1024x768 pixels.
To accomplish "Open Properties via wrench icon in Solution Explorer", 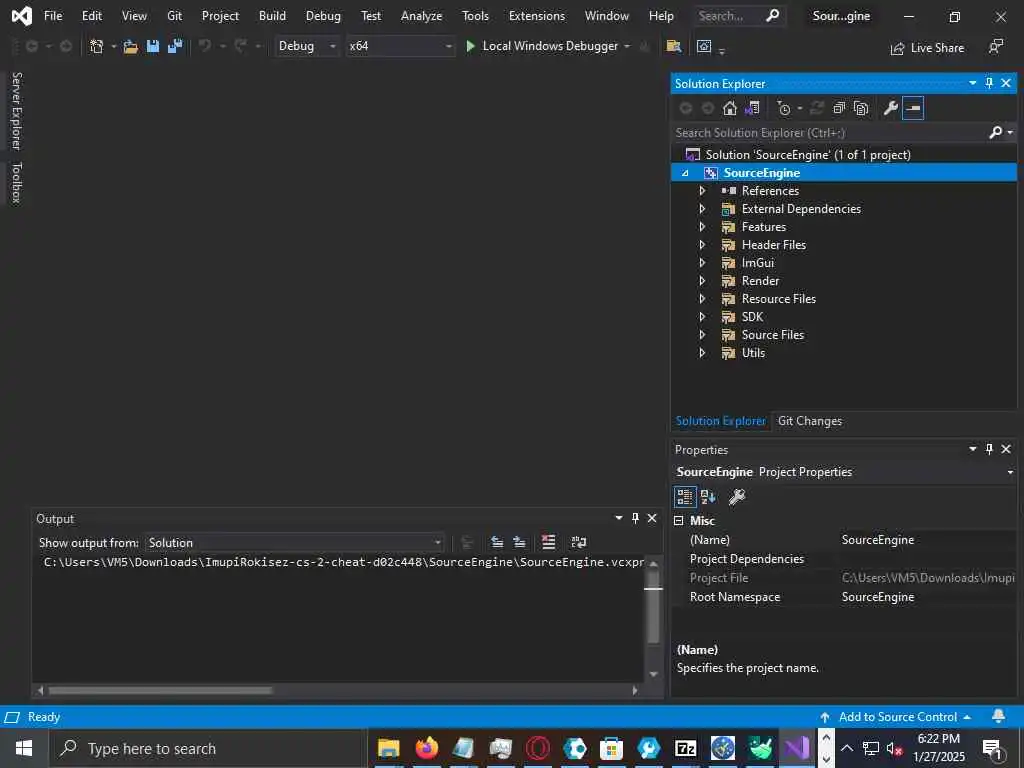I will (x=891, y=108).
